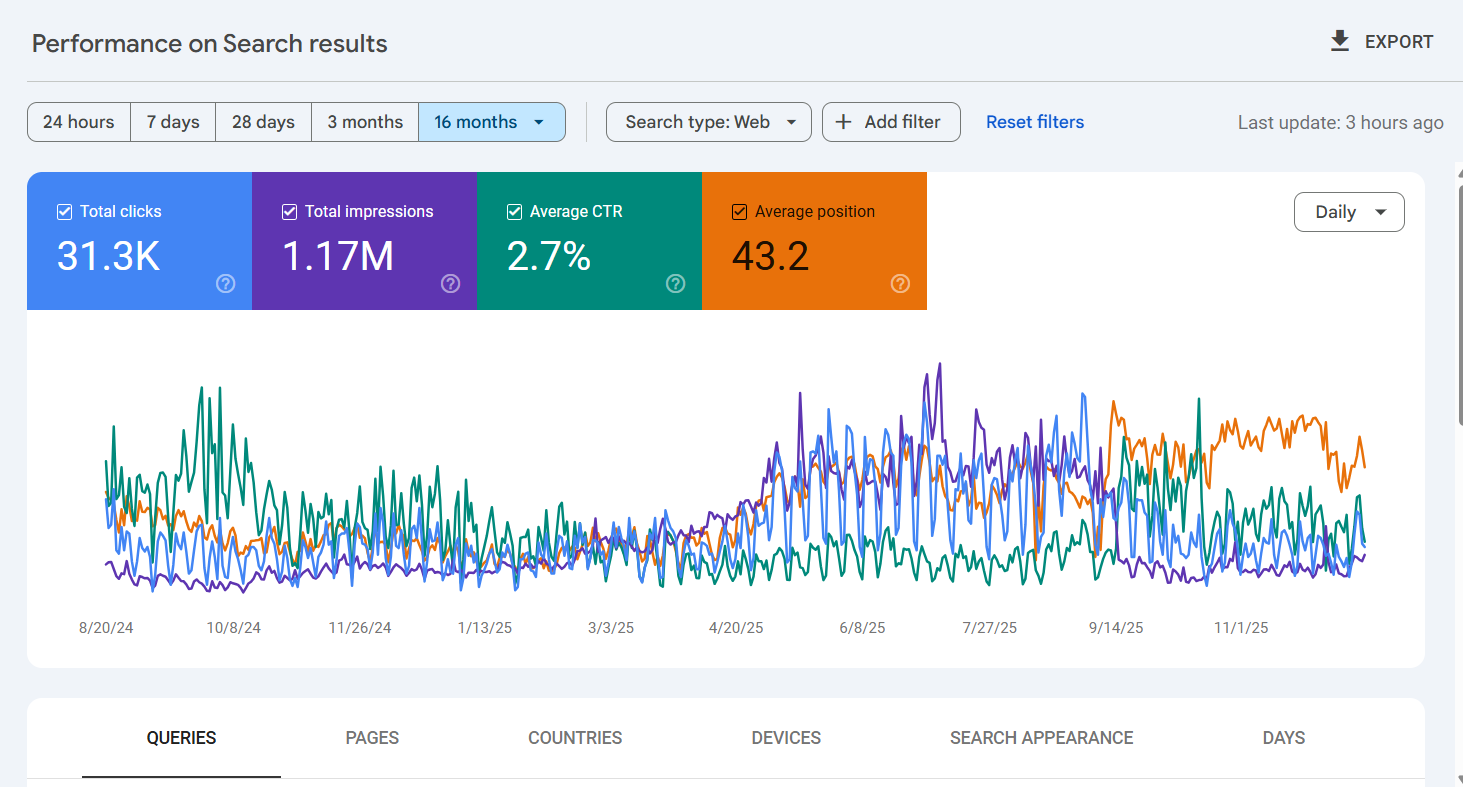This screenshot has height=787, width=1463.
Task: Open help tooltip on Total impressions card
Action: tap(450, 283)
